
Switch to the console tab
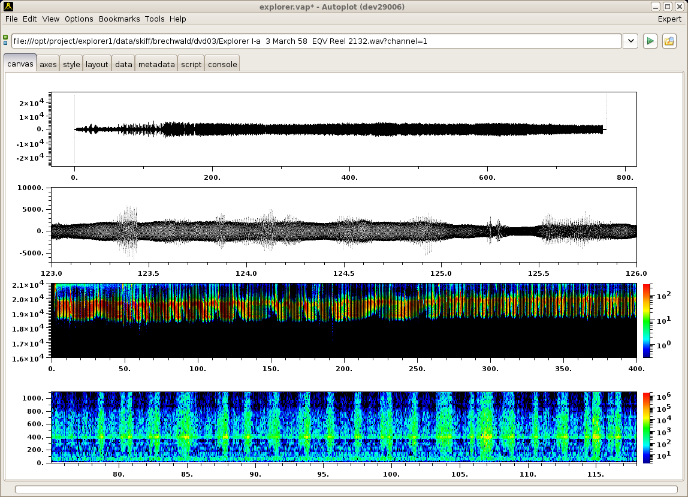tap(222, 64)
